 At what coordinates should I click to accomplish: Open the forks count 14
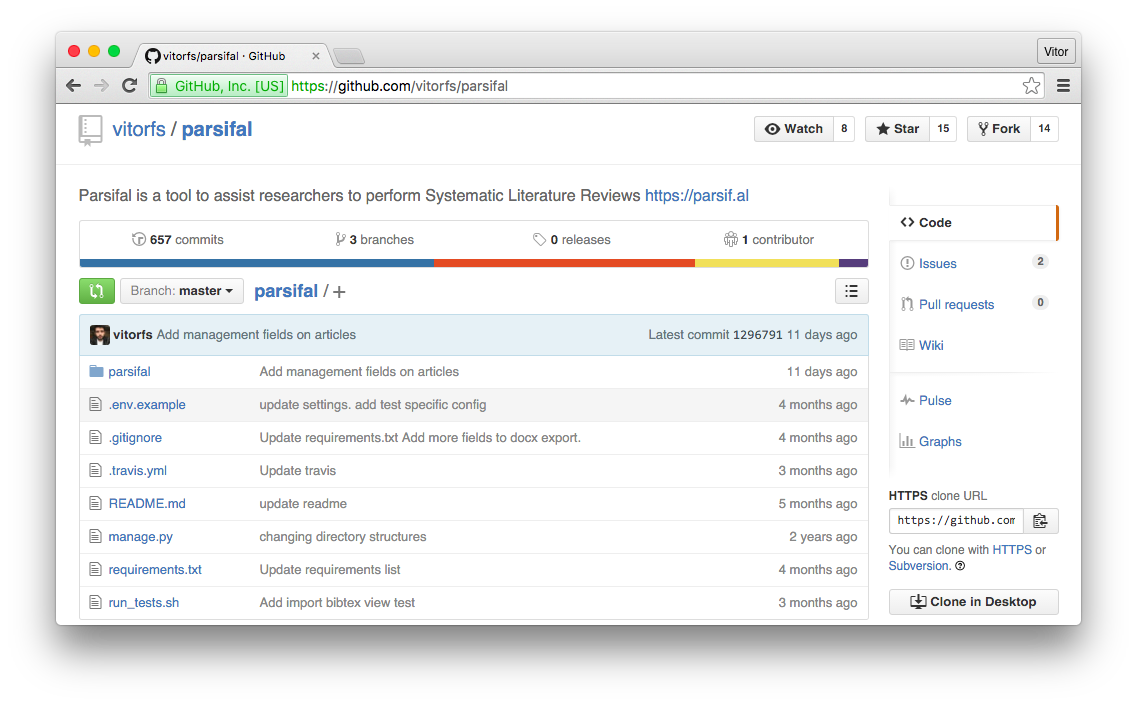point(1044,128)
